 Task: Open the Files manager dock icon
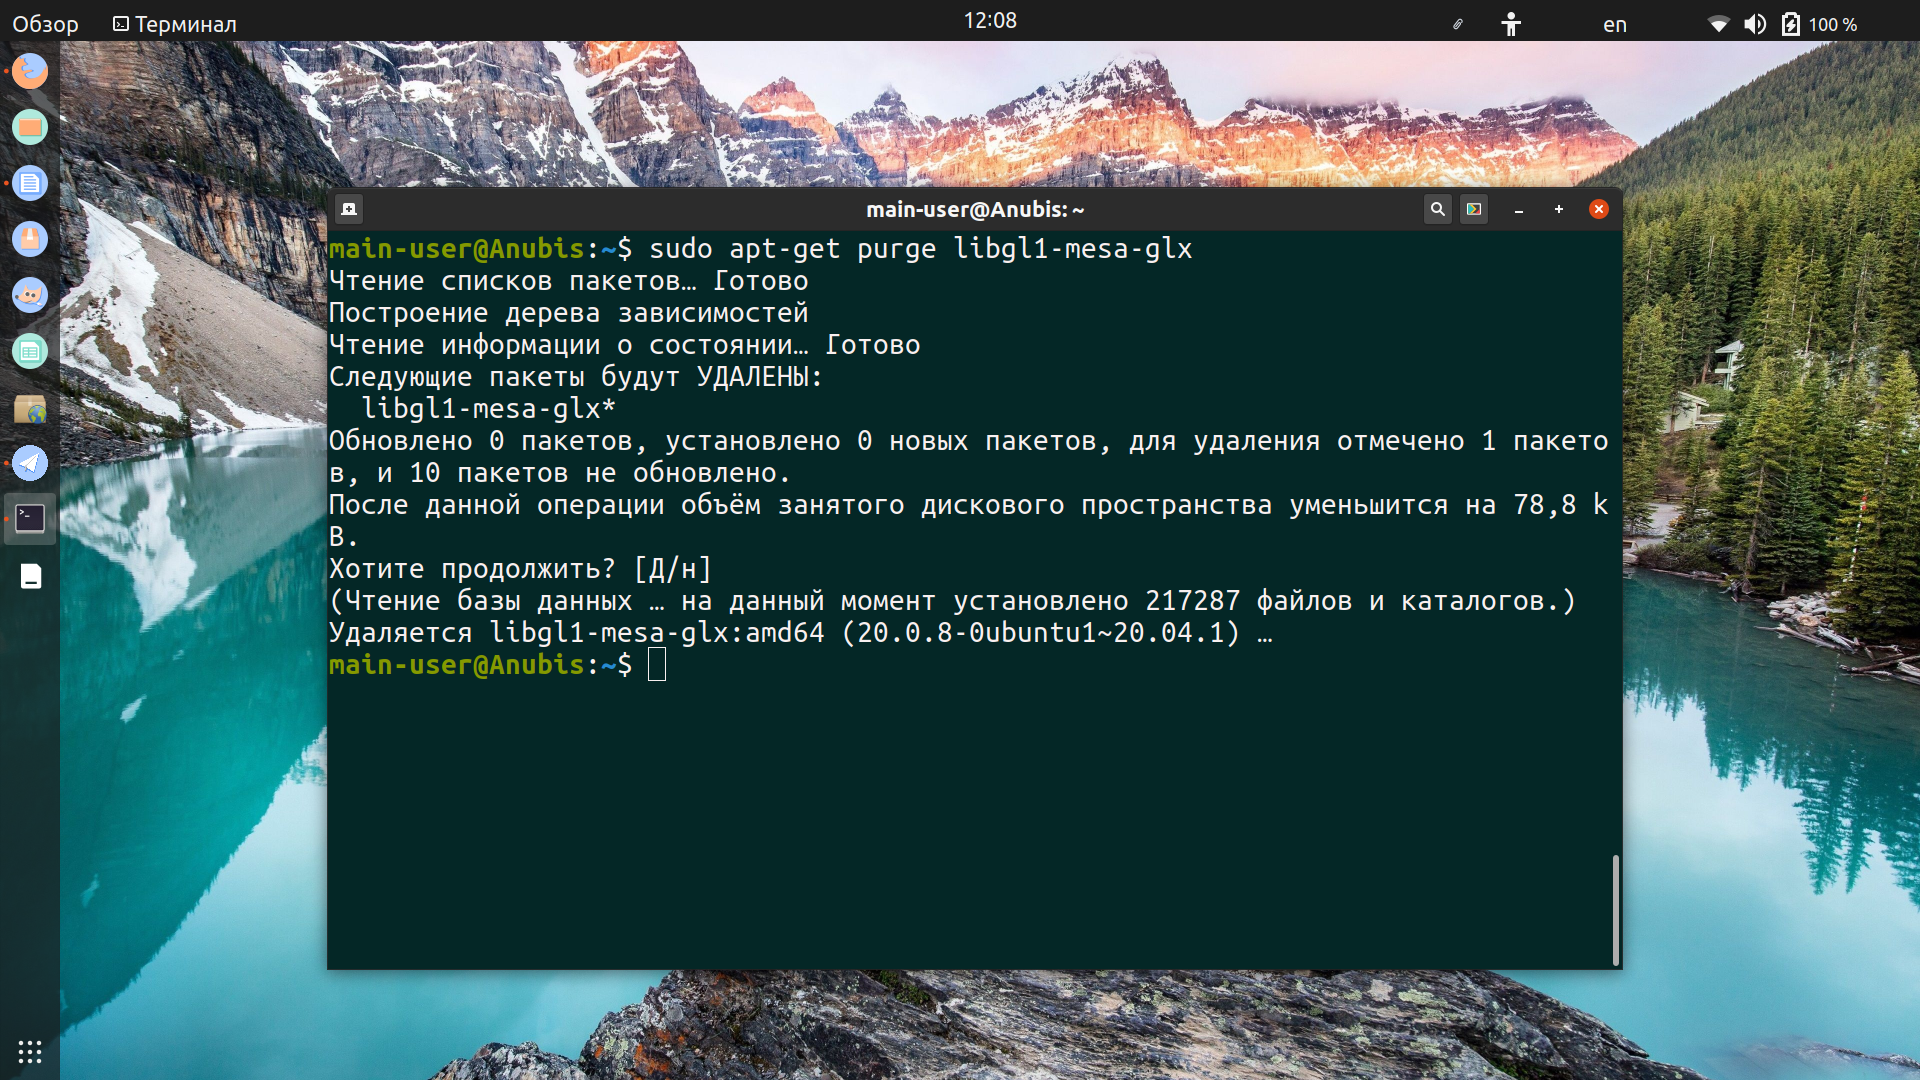click(x=30, y=127)
